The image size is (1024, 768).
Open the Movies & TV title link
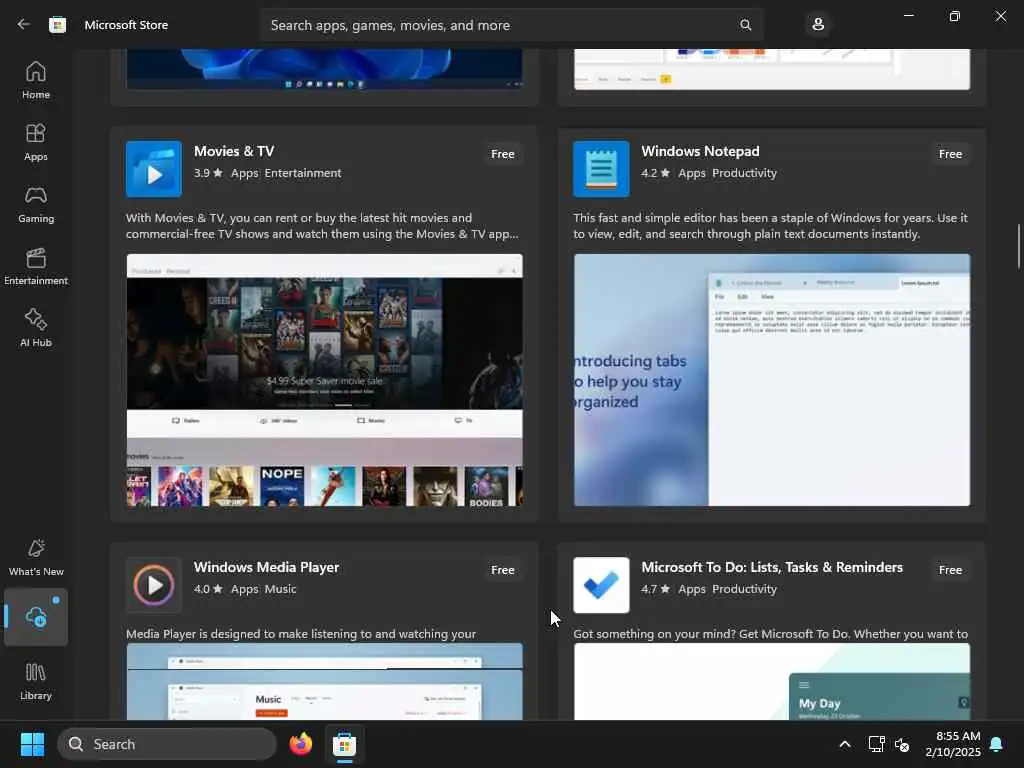(x=234, y=151)
